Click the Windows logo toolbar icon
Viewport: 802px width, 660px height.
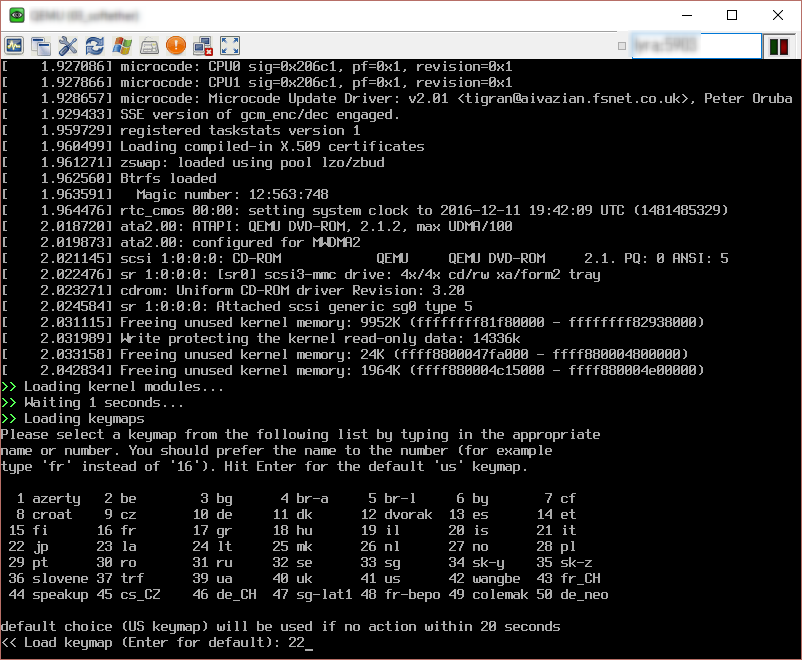(x=122, y=45)
